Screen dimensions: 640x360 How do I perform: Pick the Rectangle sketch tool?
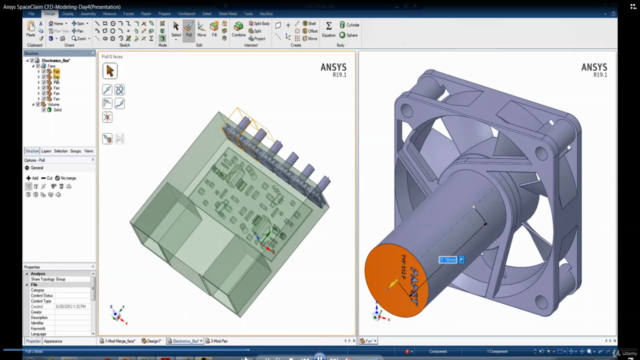(x=105, y=24)
